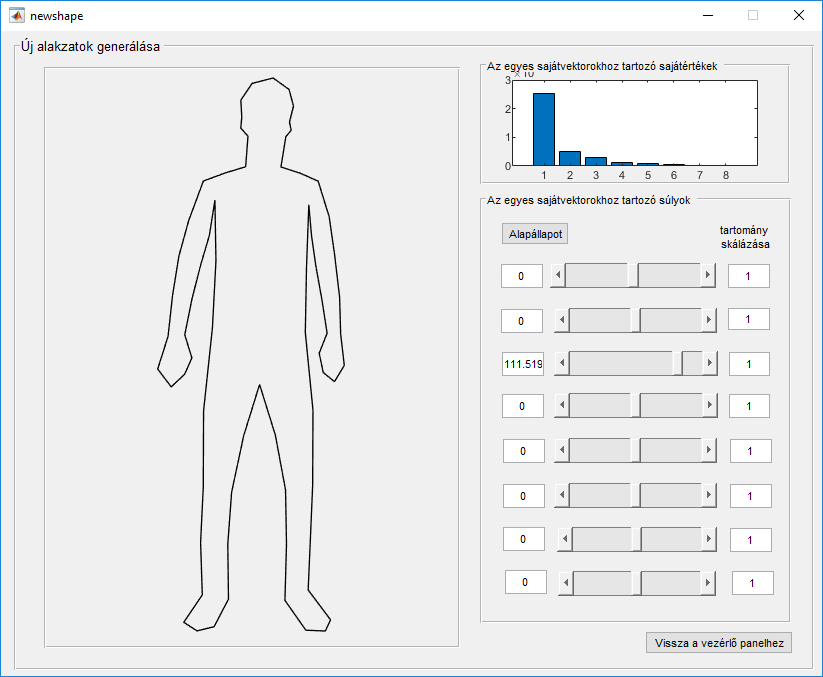Image resolution: width=823 pixels, height=677 pixels.
Task: Click left arrow of the fifth slider
Action: (x=561, y=451)
